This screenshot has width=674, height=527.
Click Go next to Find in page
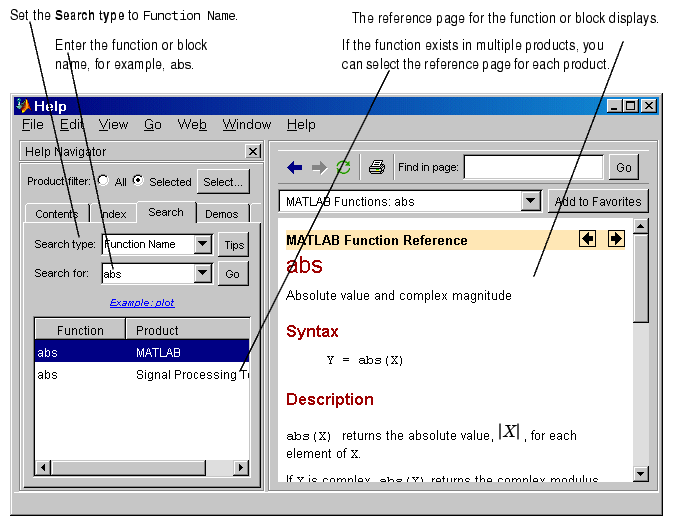coord(624,167)
